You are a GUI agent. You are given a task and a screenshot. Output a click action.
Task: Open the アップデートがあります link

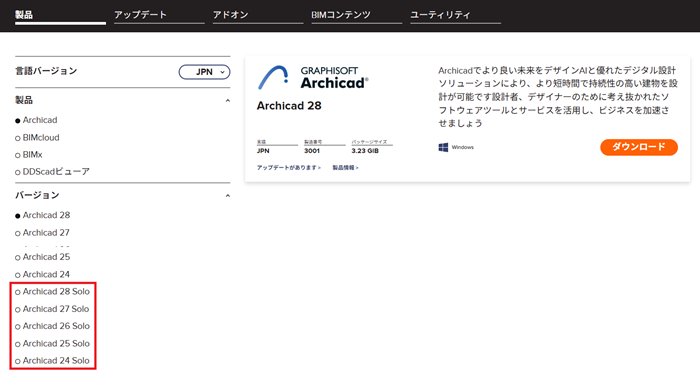click(x=288, y=167)
